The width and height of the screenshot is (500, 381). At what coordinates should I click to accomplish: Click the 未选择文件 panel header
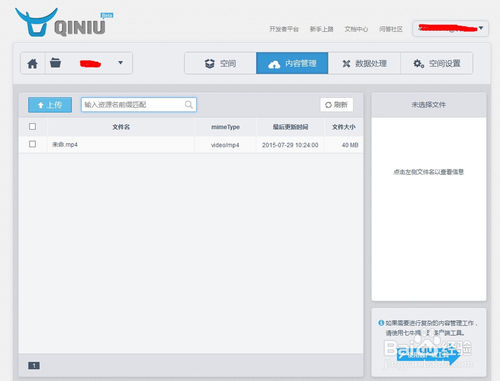pyautogui.click(x=429, y=105)
